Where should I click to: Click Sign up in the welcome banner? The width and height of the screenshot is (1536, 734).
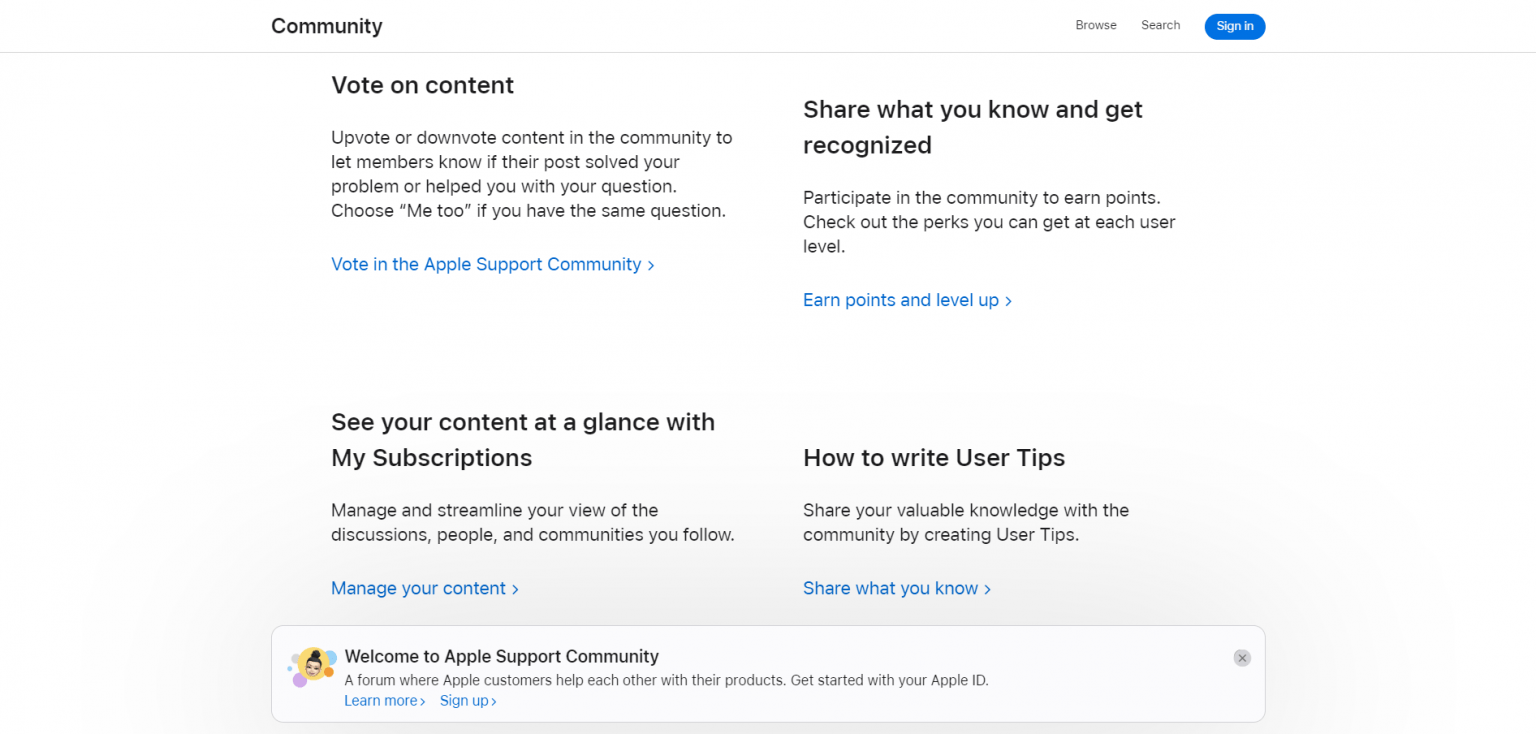click(463, 701)
